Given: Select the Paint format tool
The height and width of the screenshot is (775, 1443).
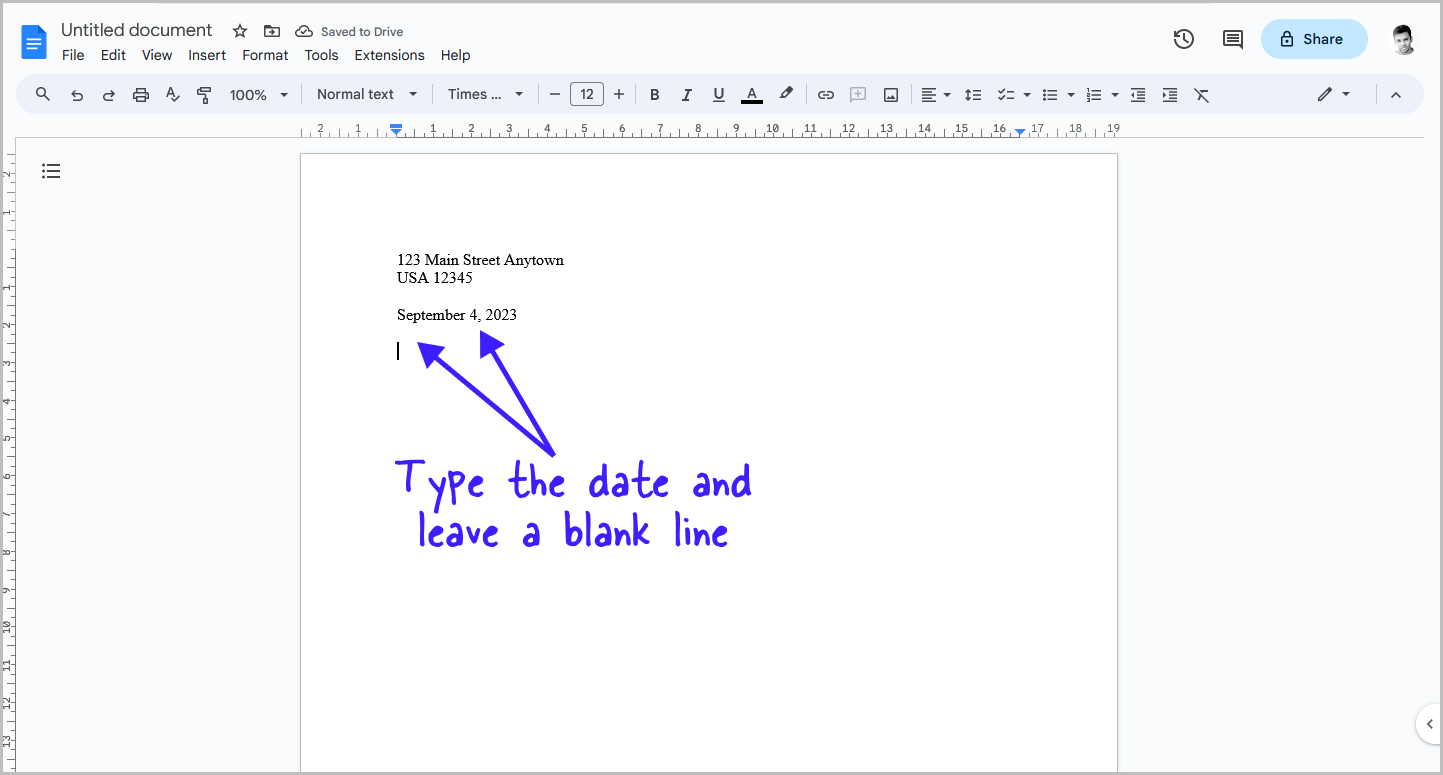Looking at the screenshot, I should (204, 94).
